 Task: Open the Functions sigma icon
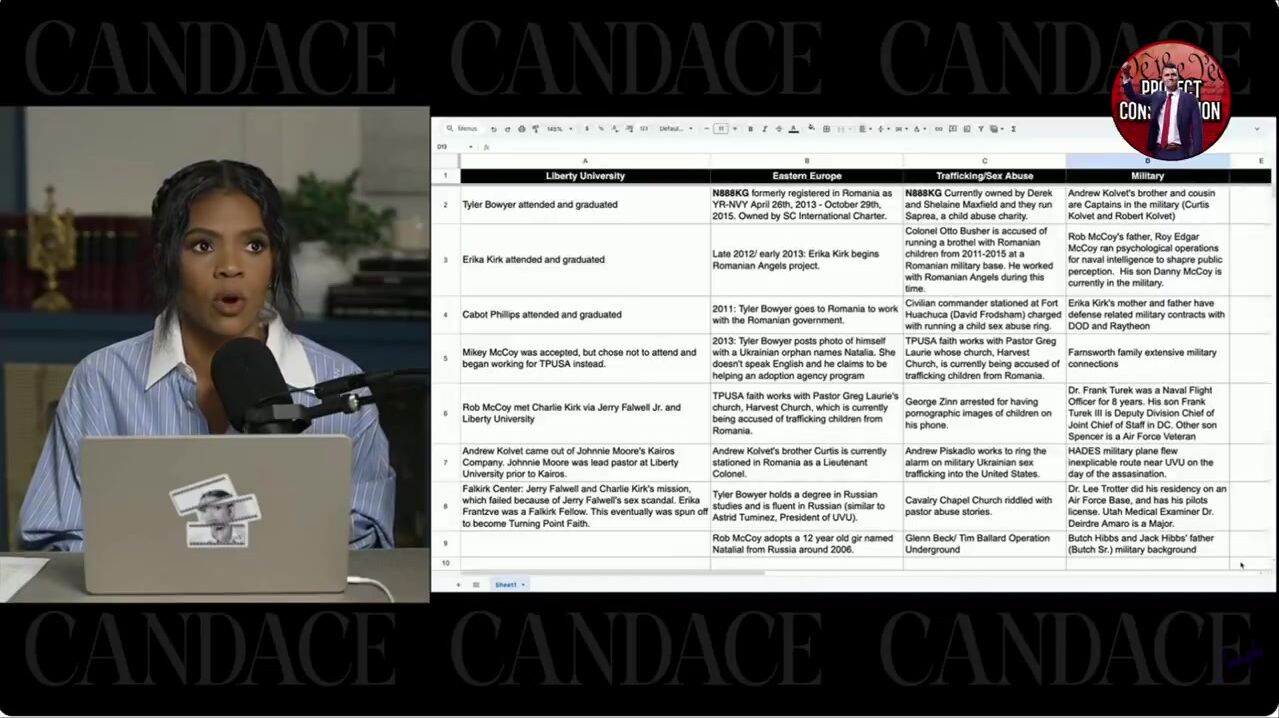click(1013, 129)
